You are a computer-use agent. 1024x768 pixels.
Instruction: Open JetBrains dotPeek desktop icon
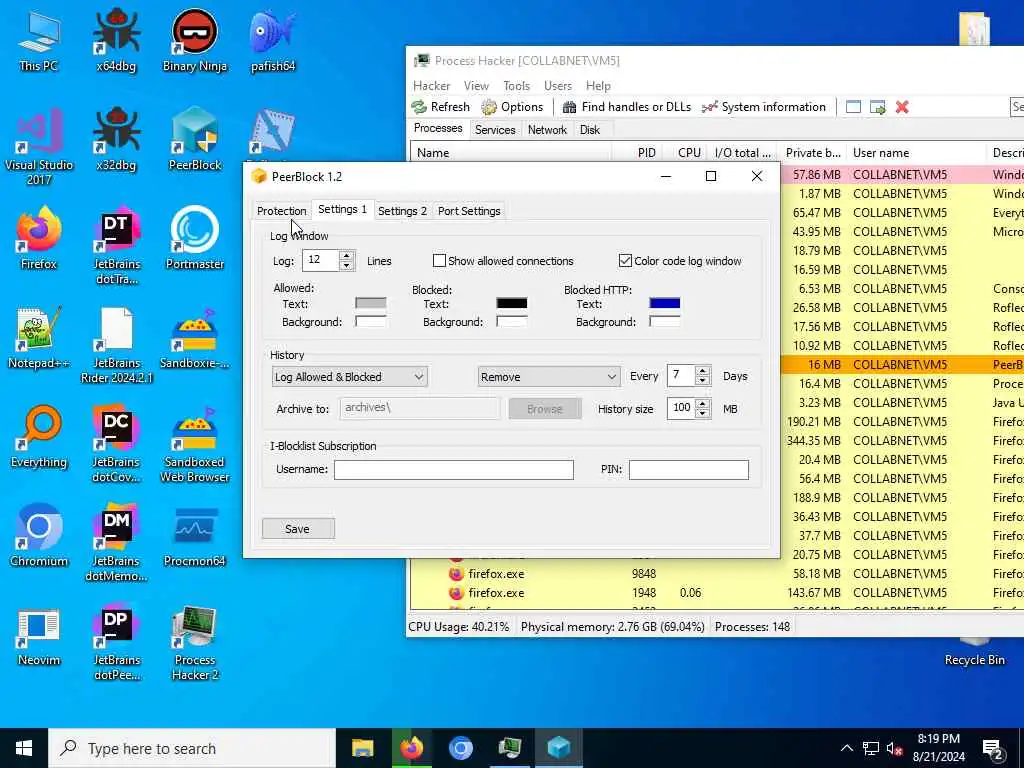[x=116, y=643]
